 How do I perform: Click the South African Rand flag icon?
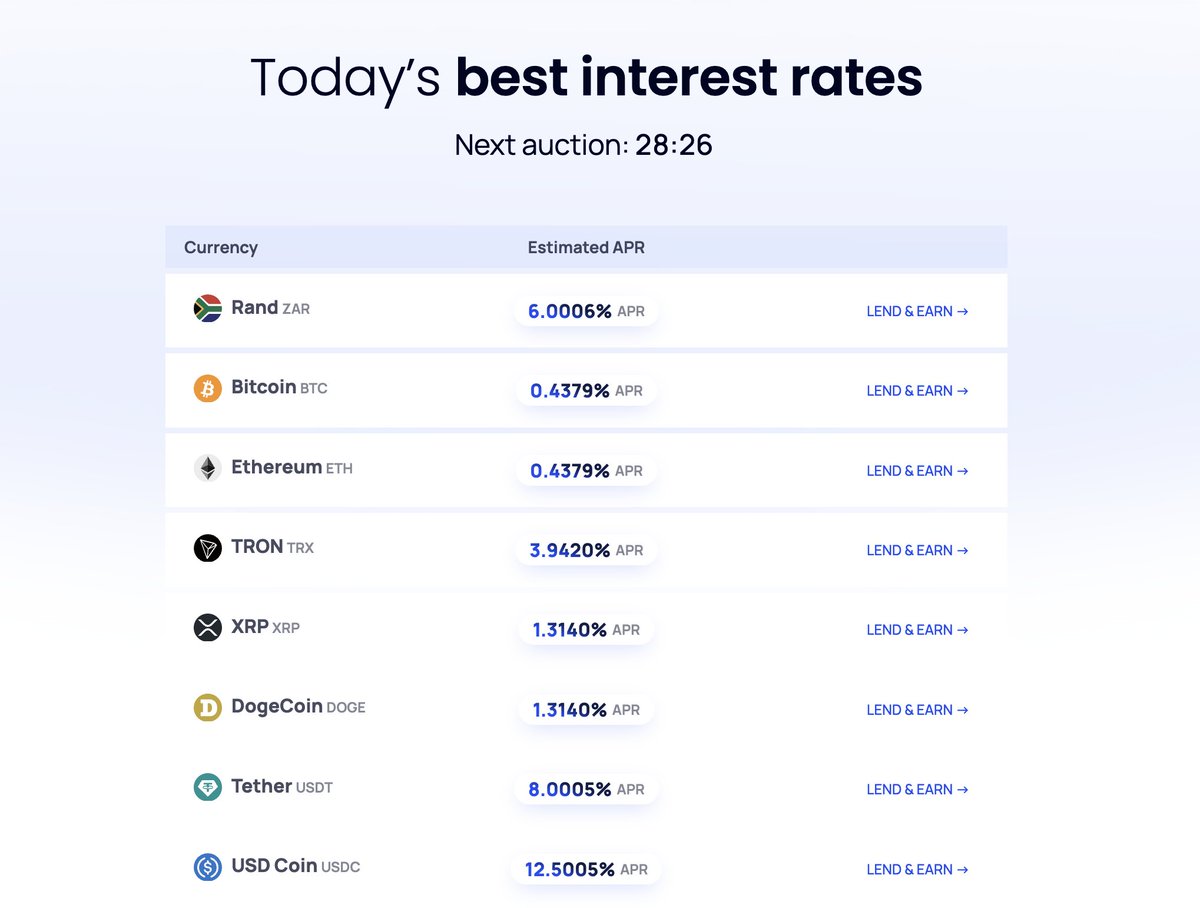207,308
